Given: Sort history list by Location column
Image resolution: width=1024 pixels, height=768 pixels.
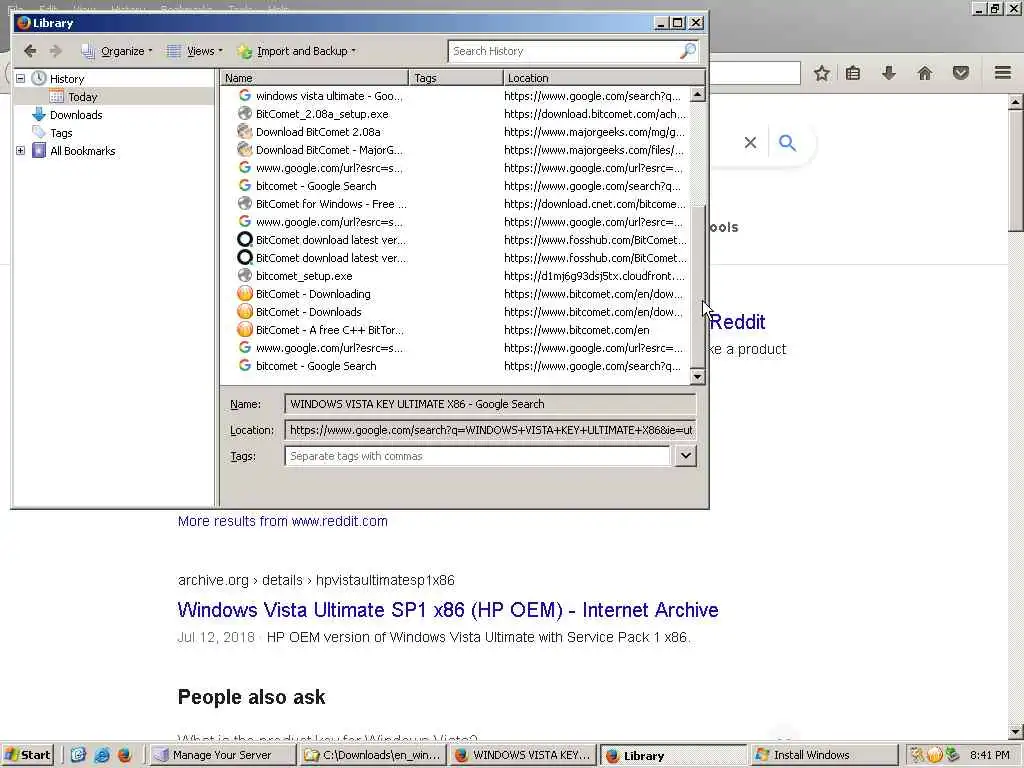Looking at the screenshot, I should (x=604, y=78).
